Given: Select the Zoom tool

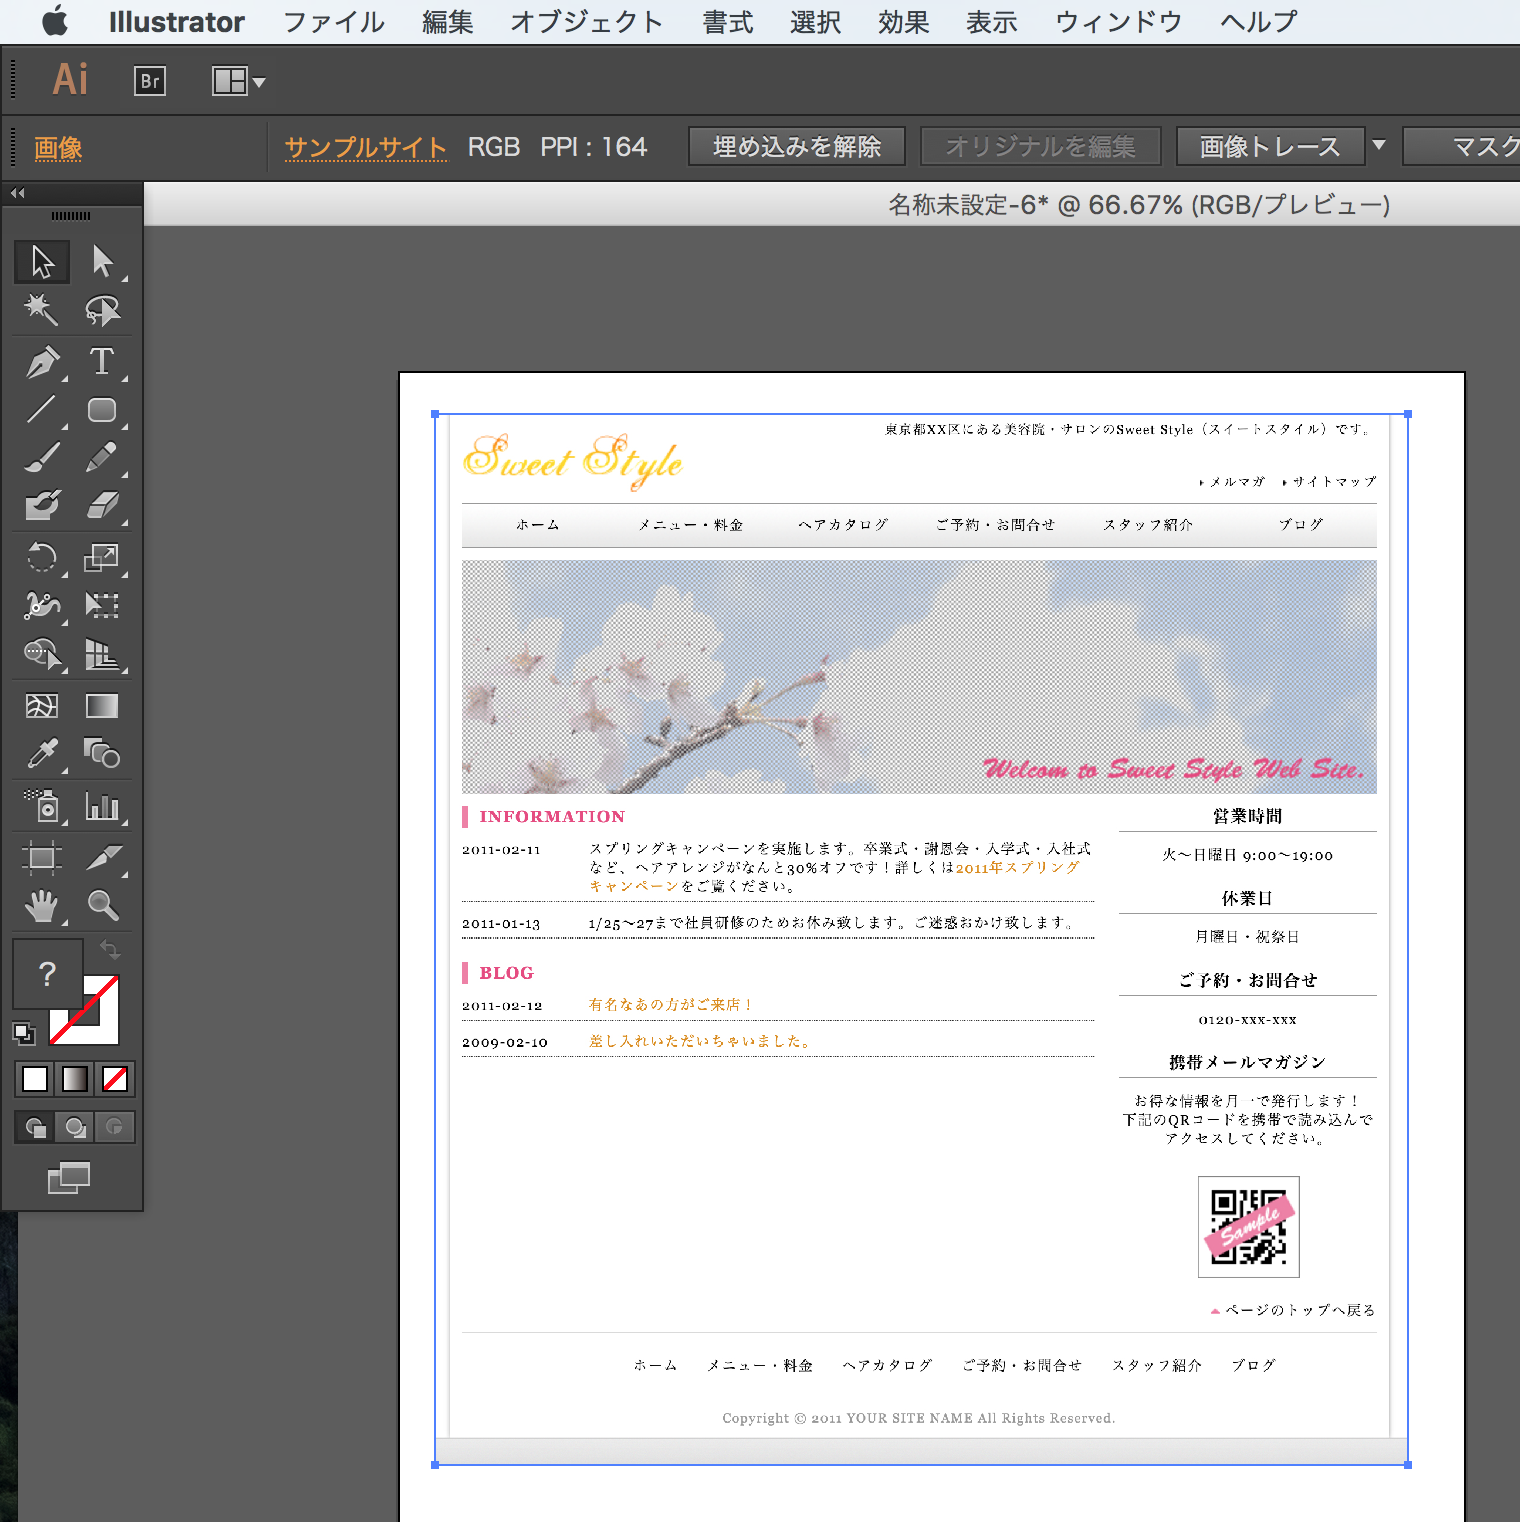Looking at the screenshot, I should (x=102, y=906).
